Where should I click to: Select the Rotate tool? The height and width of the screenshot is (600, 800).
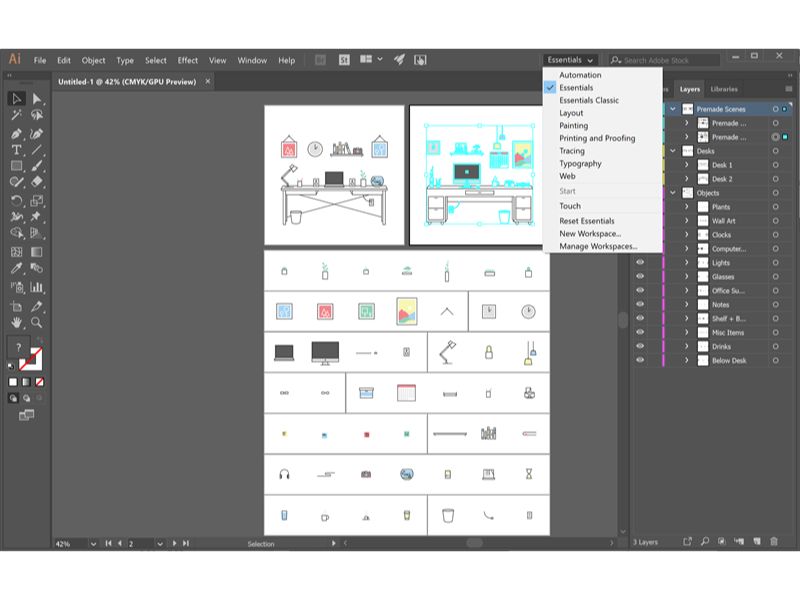click(15, 197)
